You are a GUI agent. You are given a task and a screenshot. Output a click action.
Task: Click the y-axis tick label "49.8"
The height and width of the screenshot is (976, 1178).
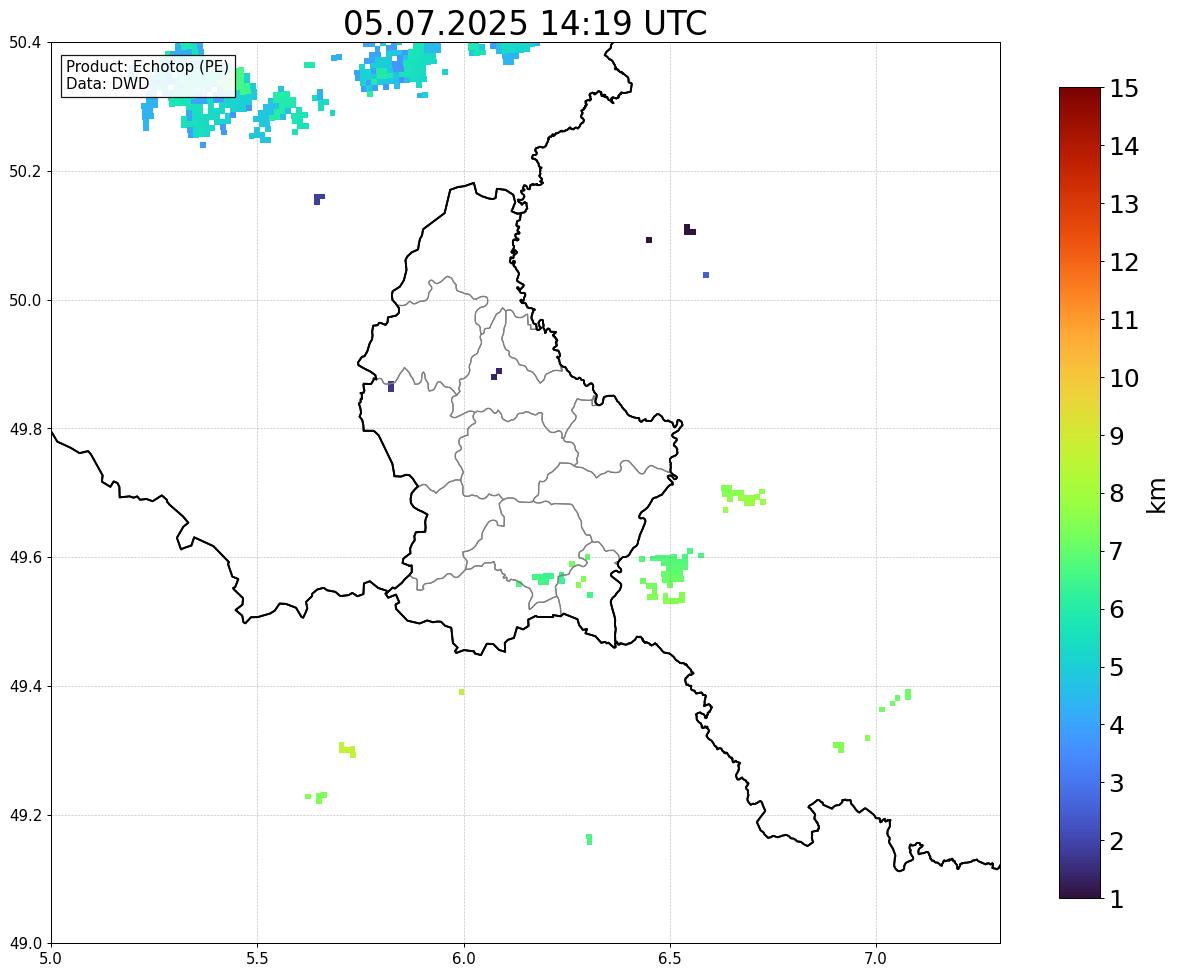point(25,429)
